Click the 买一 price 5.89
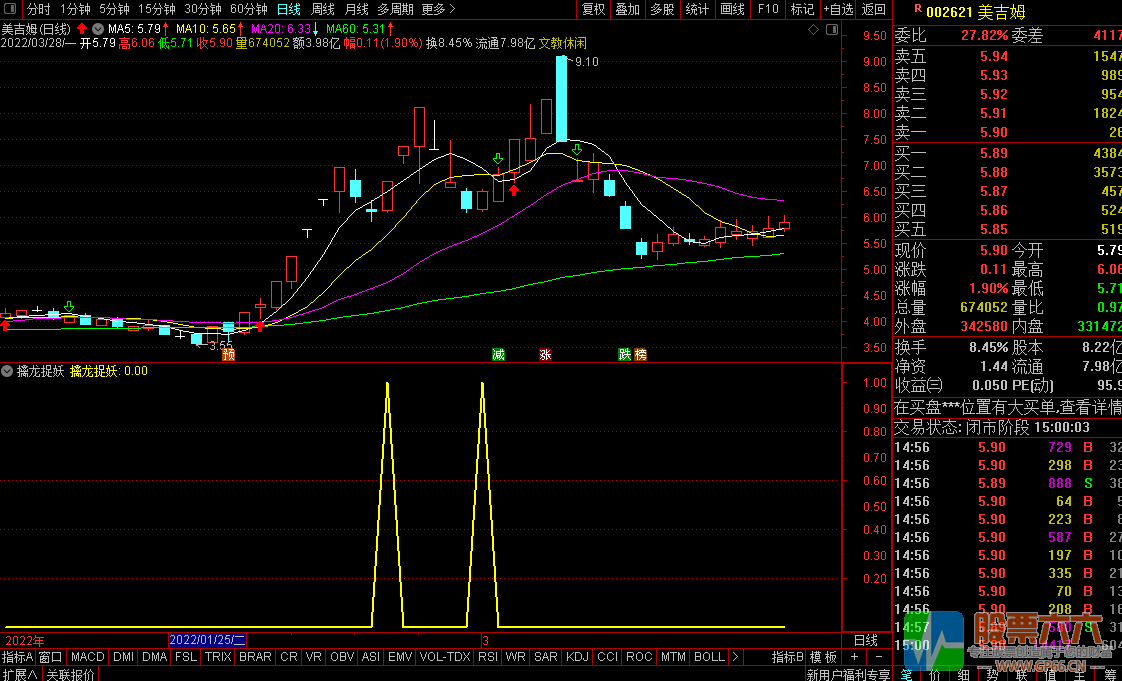This screenshot has width=1122, height=681. pos(995,152)
